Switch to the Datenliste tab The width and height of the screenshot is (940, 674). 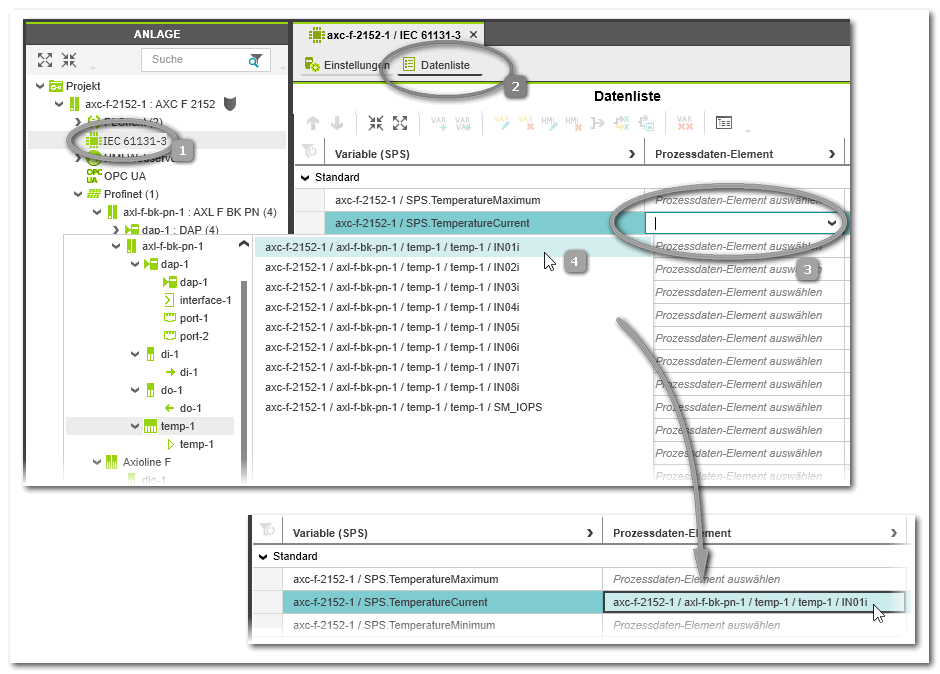(436, 65)
